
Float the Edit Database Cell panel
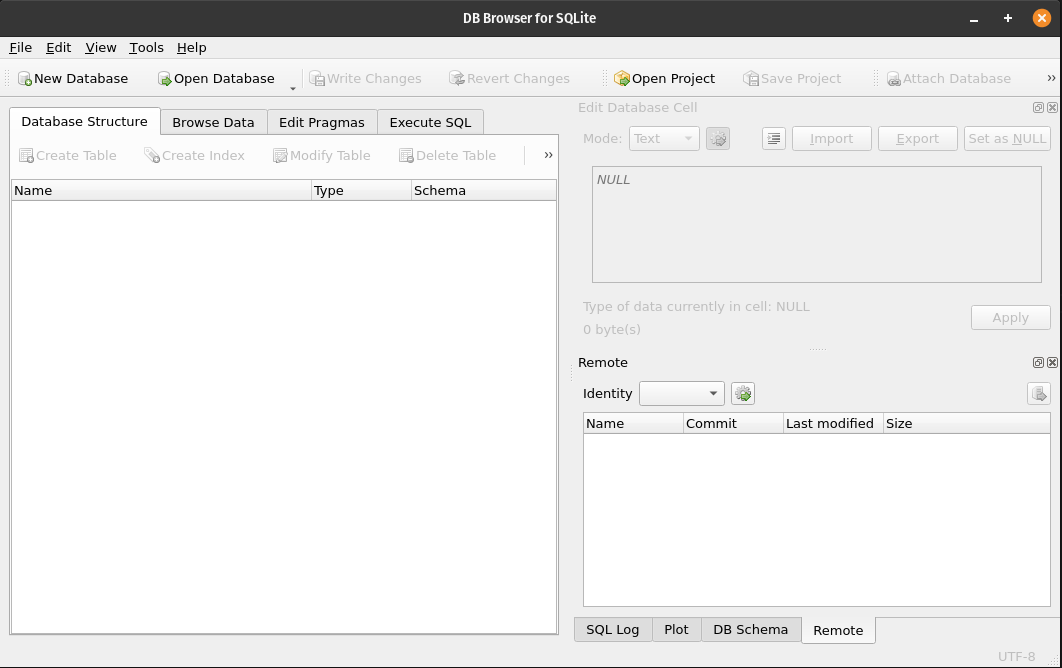pyautogui.click(x=1038, y=108)
